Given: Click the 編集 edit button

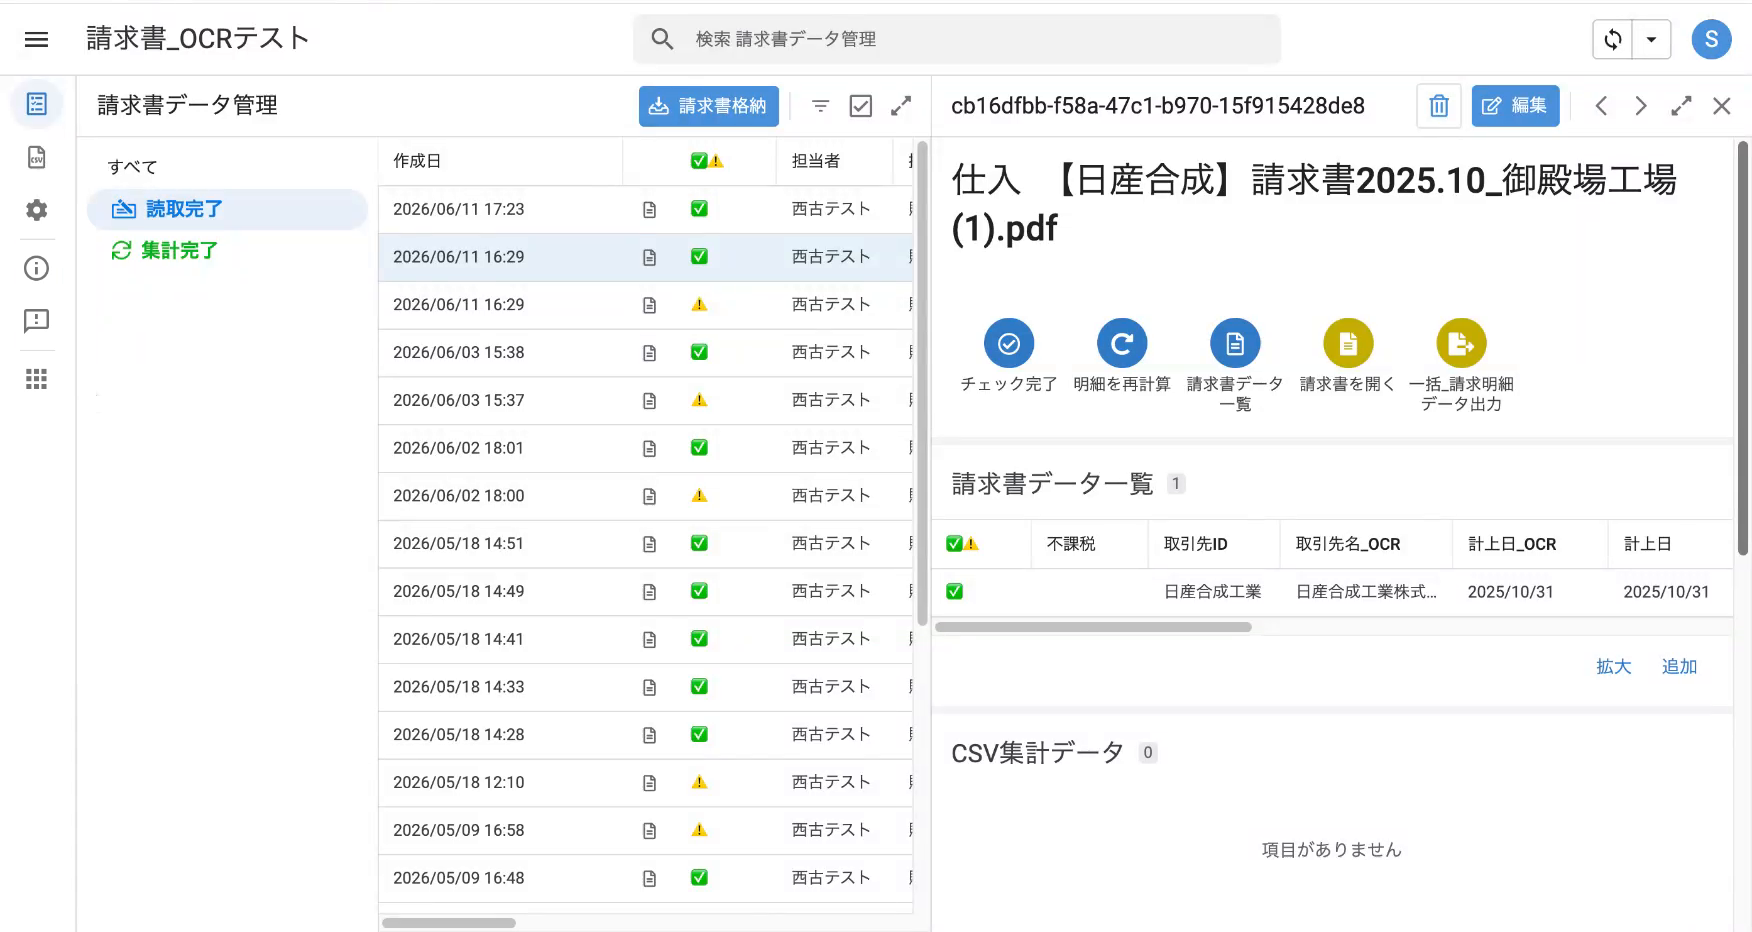Looking at the screenshot, I should (x=1515, y=106).
